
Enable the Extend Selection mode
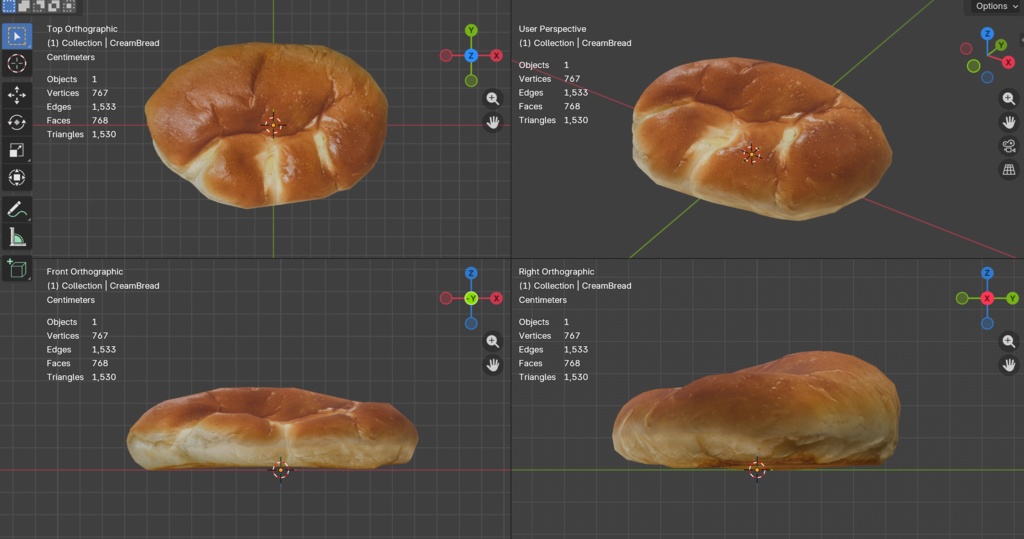coord(24,6)
